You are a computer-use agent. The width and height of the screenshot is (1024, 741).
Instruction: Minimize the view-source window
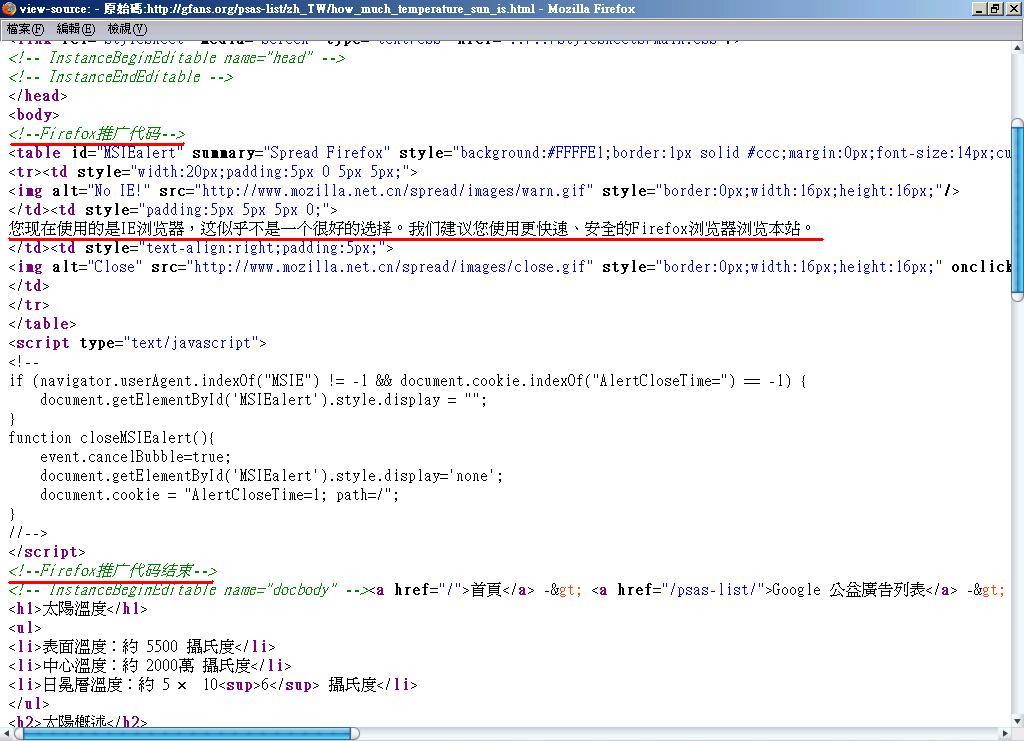point(977,9)
